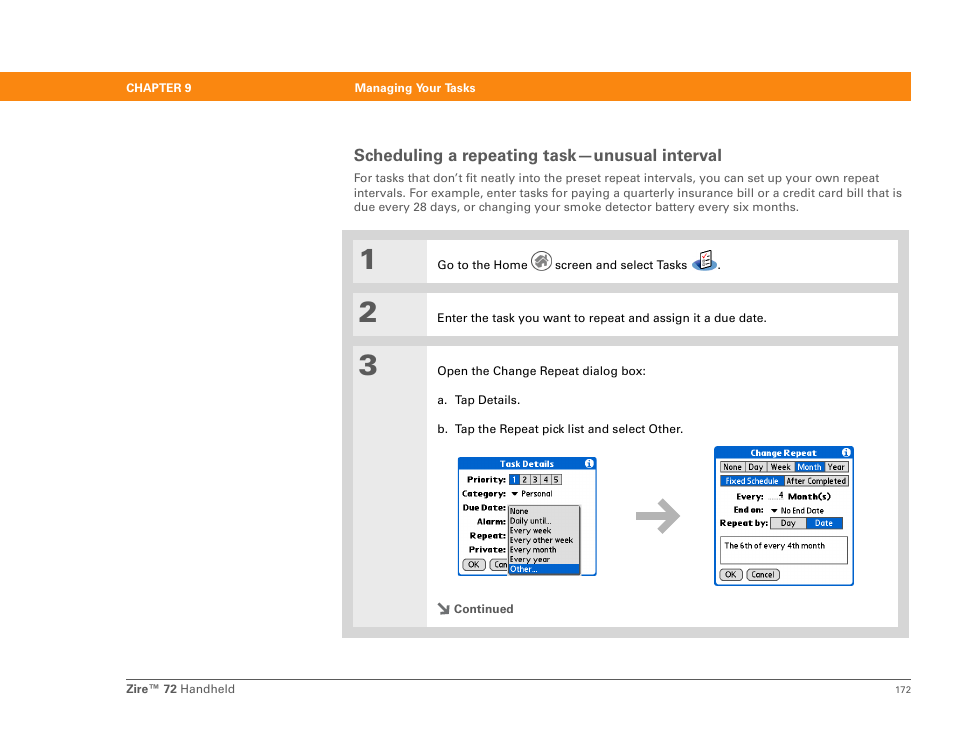
Task: Click the 'Managing Your Tasks' header title
Action: point(415,88)
